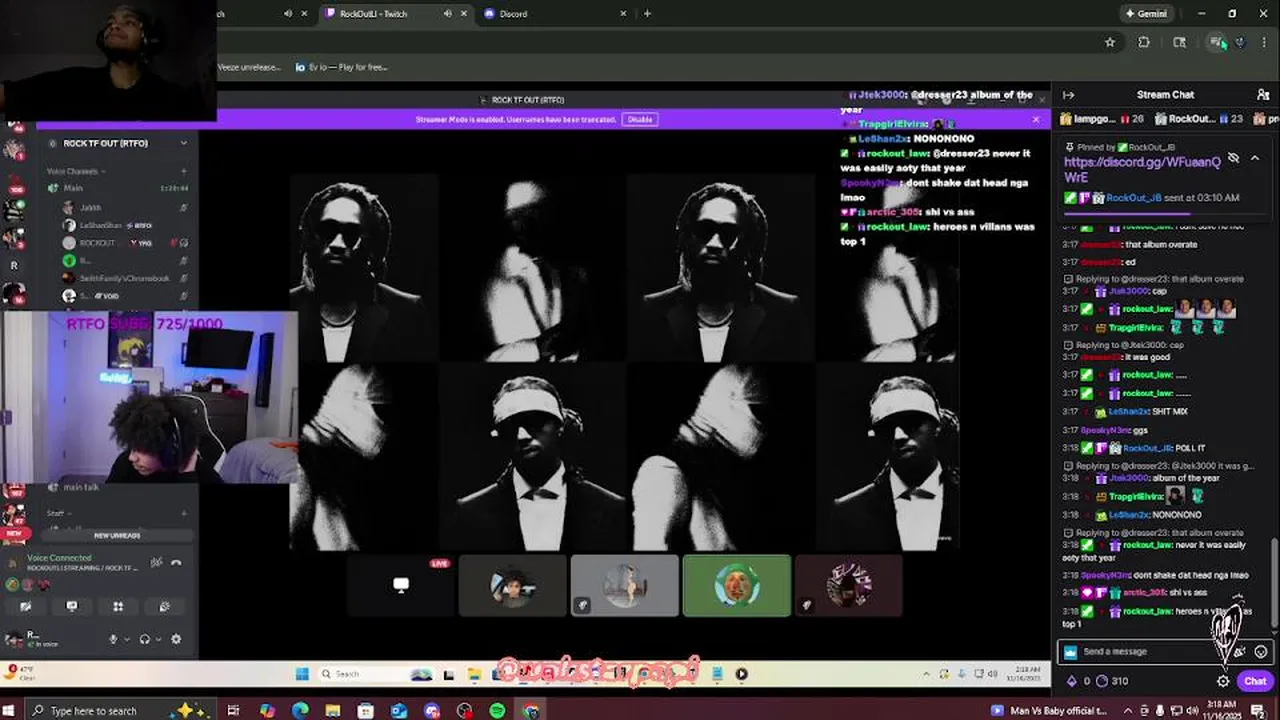The height and width of the screenshot is (720, 1280).
Task: Select the LIVE screen share tile
Action: (x=400, y=586)
